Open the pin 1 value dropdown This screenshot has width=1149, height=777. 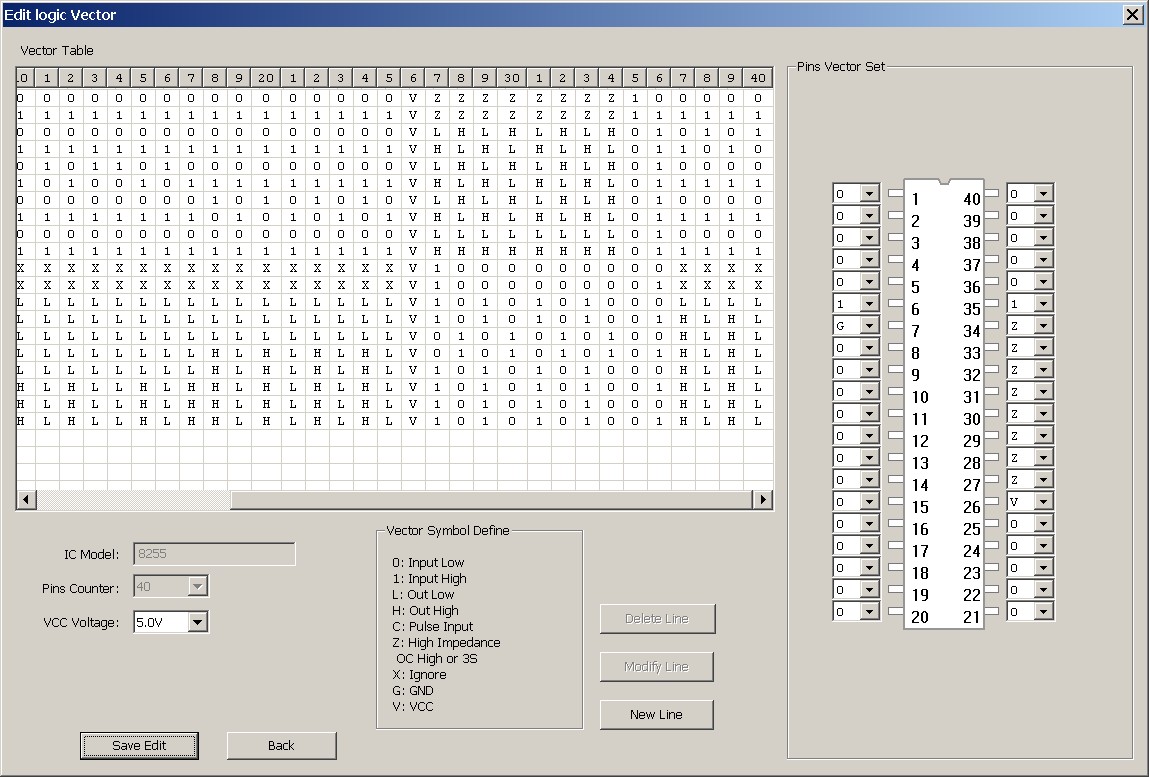(x=869, y=194)
